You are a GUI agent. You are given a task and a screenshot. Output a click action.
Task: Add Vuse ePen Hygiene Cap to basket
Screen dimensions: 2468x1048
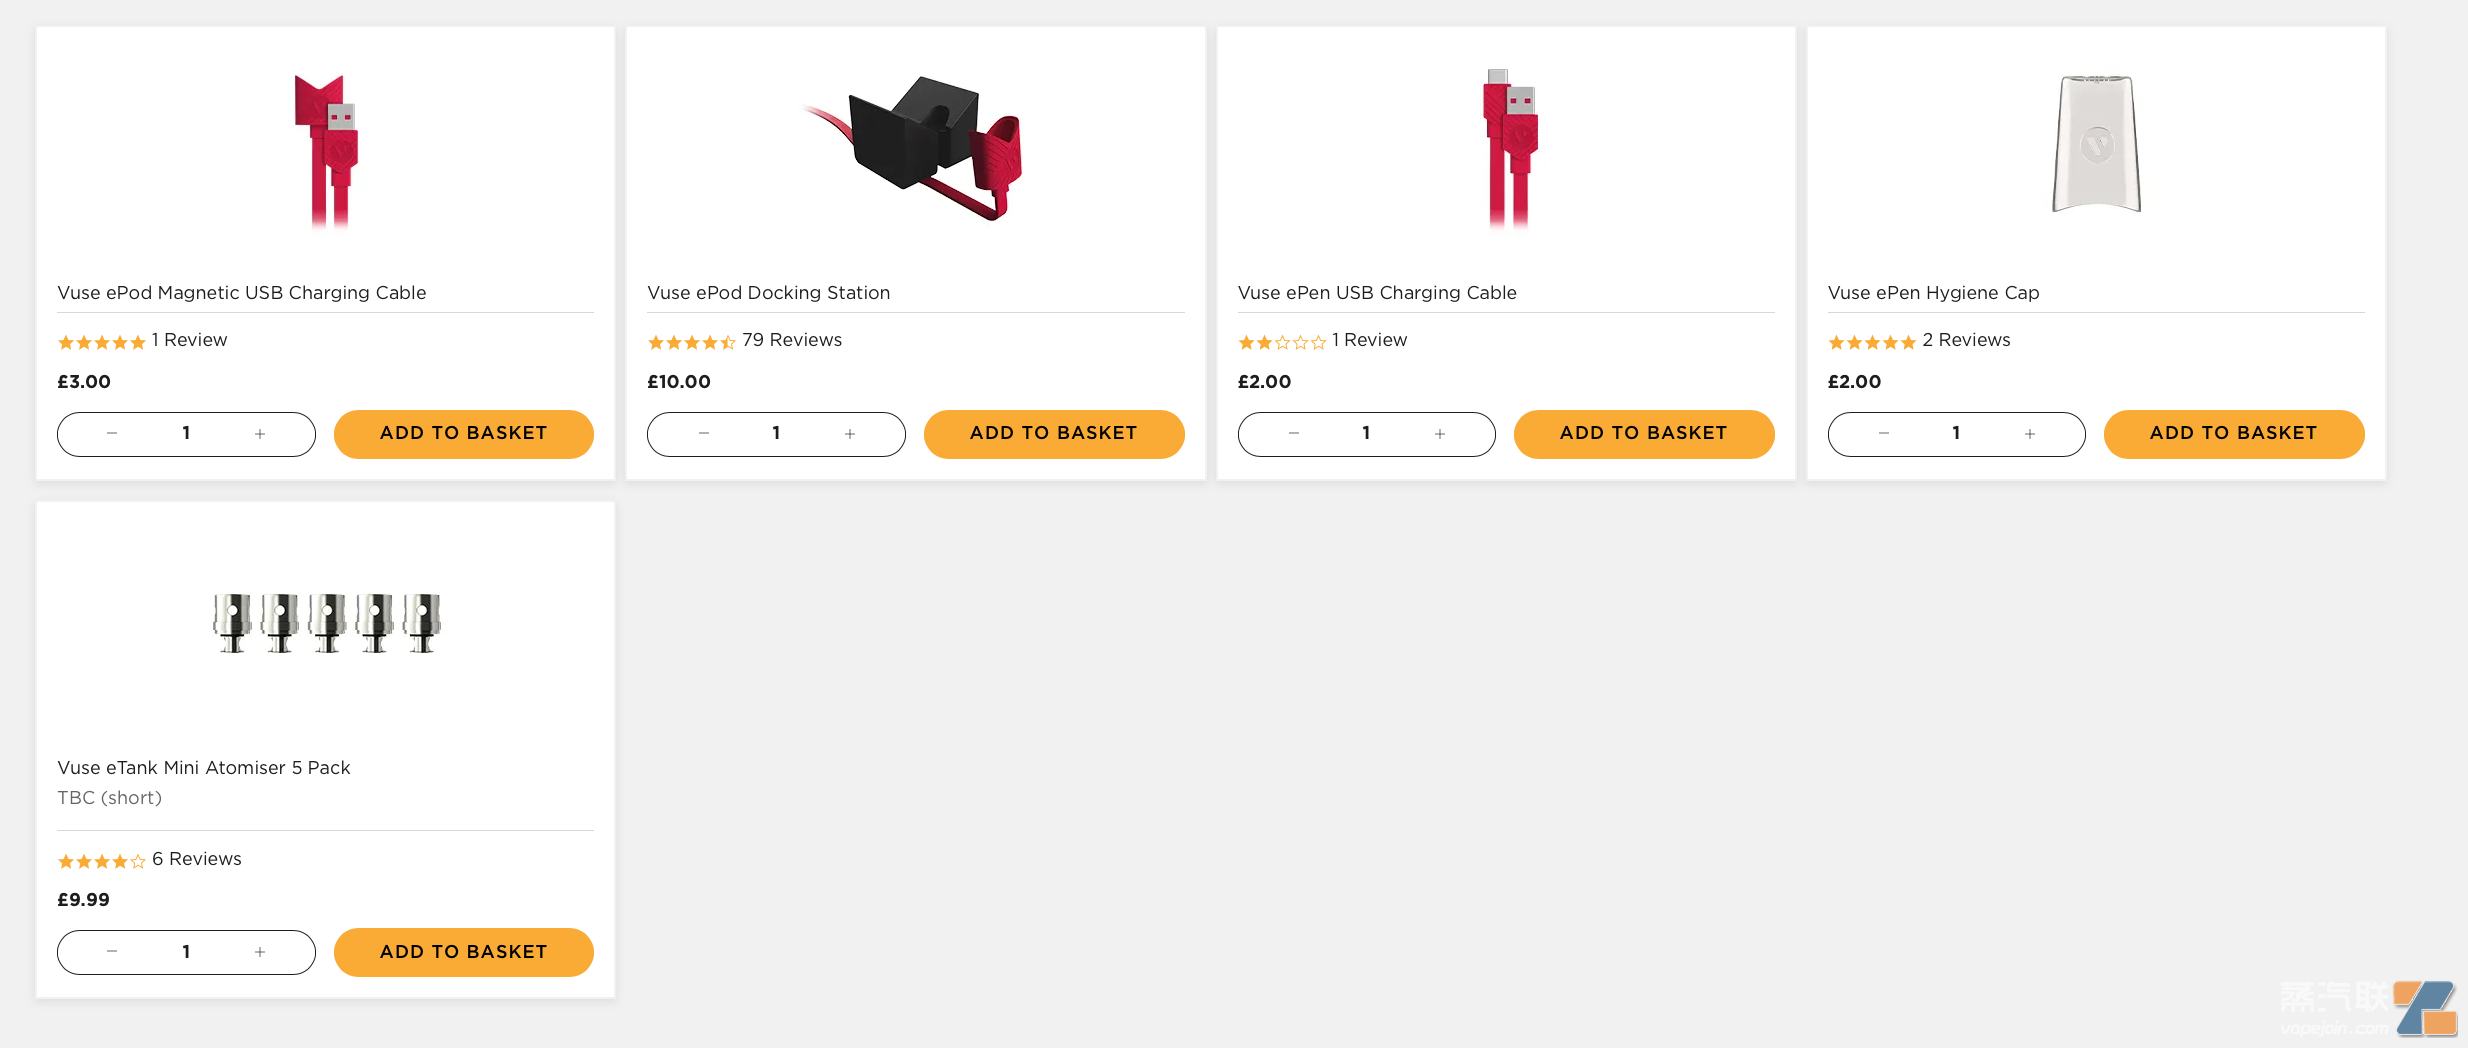[2233, 434]
